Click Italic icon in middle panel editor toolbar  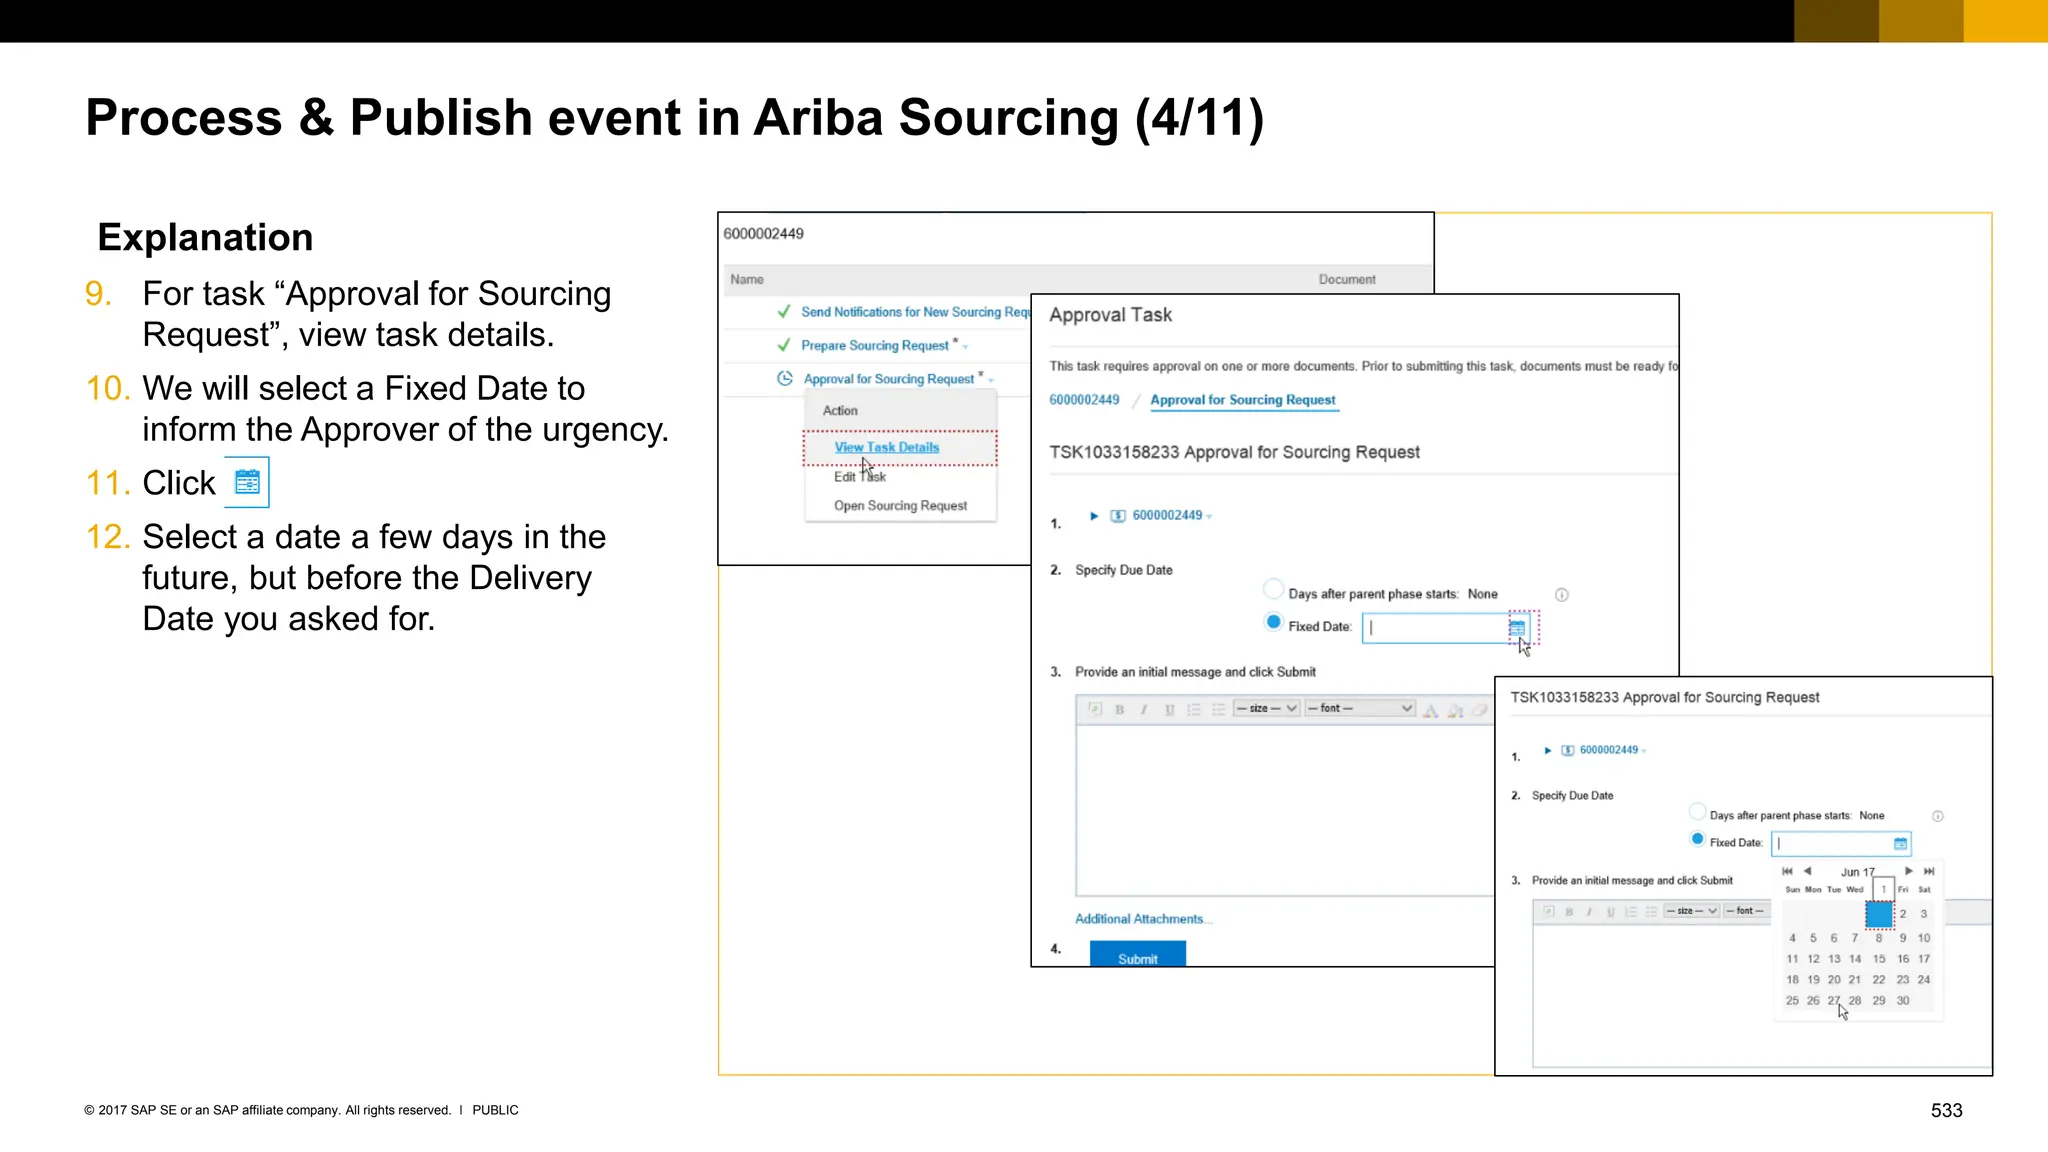[x=1144, y=709]
